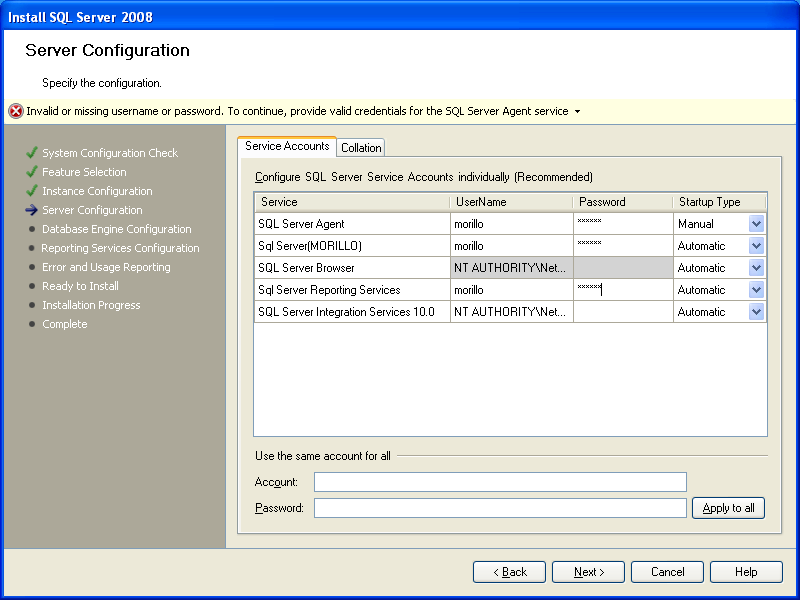Viewport: 800px width, 600px height.
Task: Open Startup Type dropdown for SQL Server Agent
Action: (756, 223)
